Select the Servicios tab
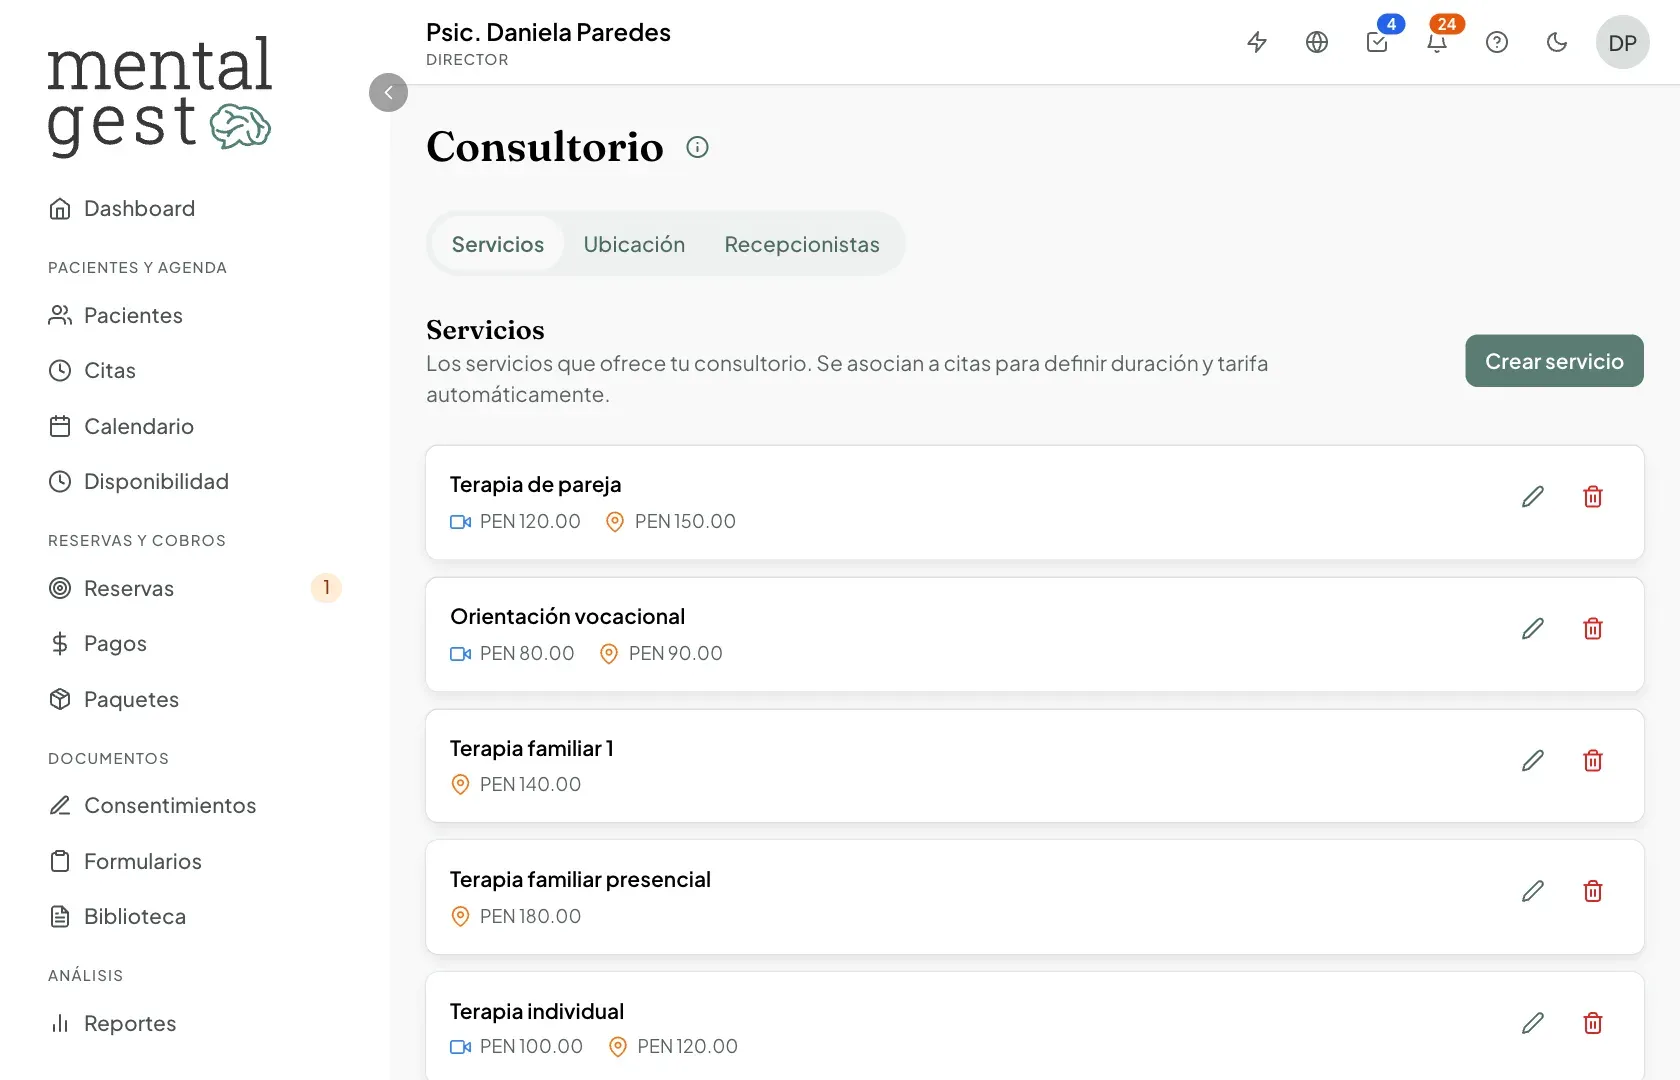Screen dimensions: 1680x1080 tap(498, 244)
